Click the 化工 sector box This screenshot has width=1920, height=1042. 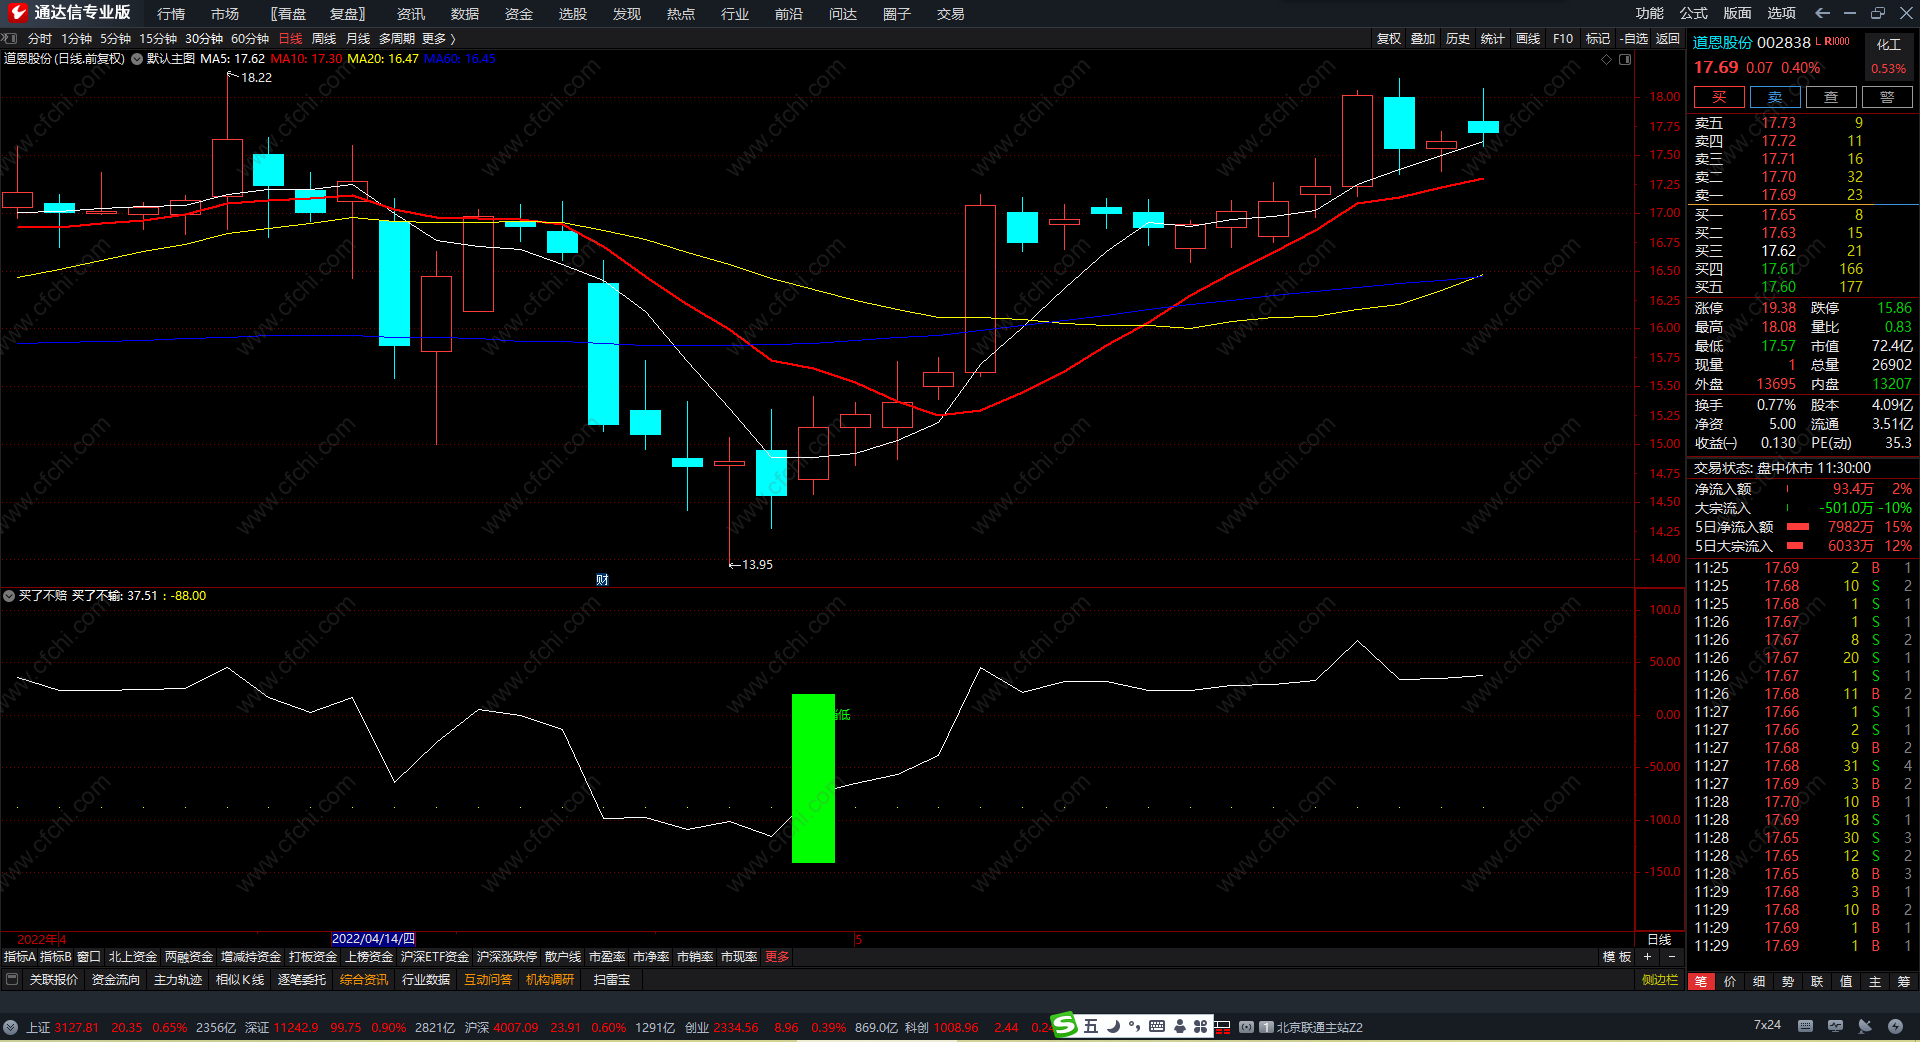click(1889, 56)
